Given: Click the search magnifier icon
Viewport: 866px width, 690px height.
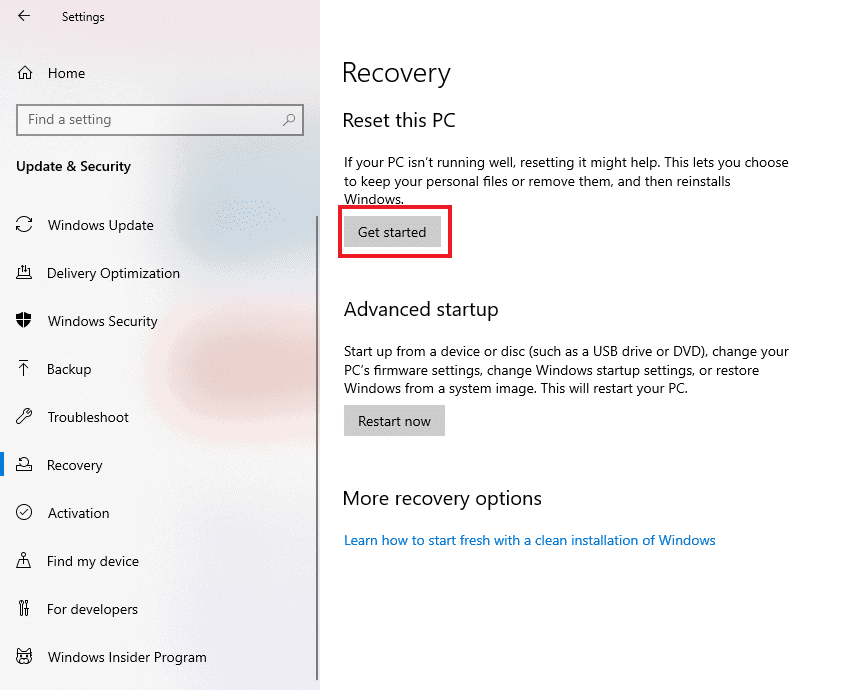Looking at the screenshot, I should tap(289, 120).
